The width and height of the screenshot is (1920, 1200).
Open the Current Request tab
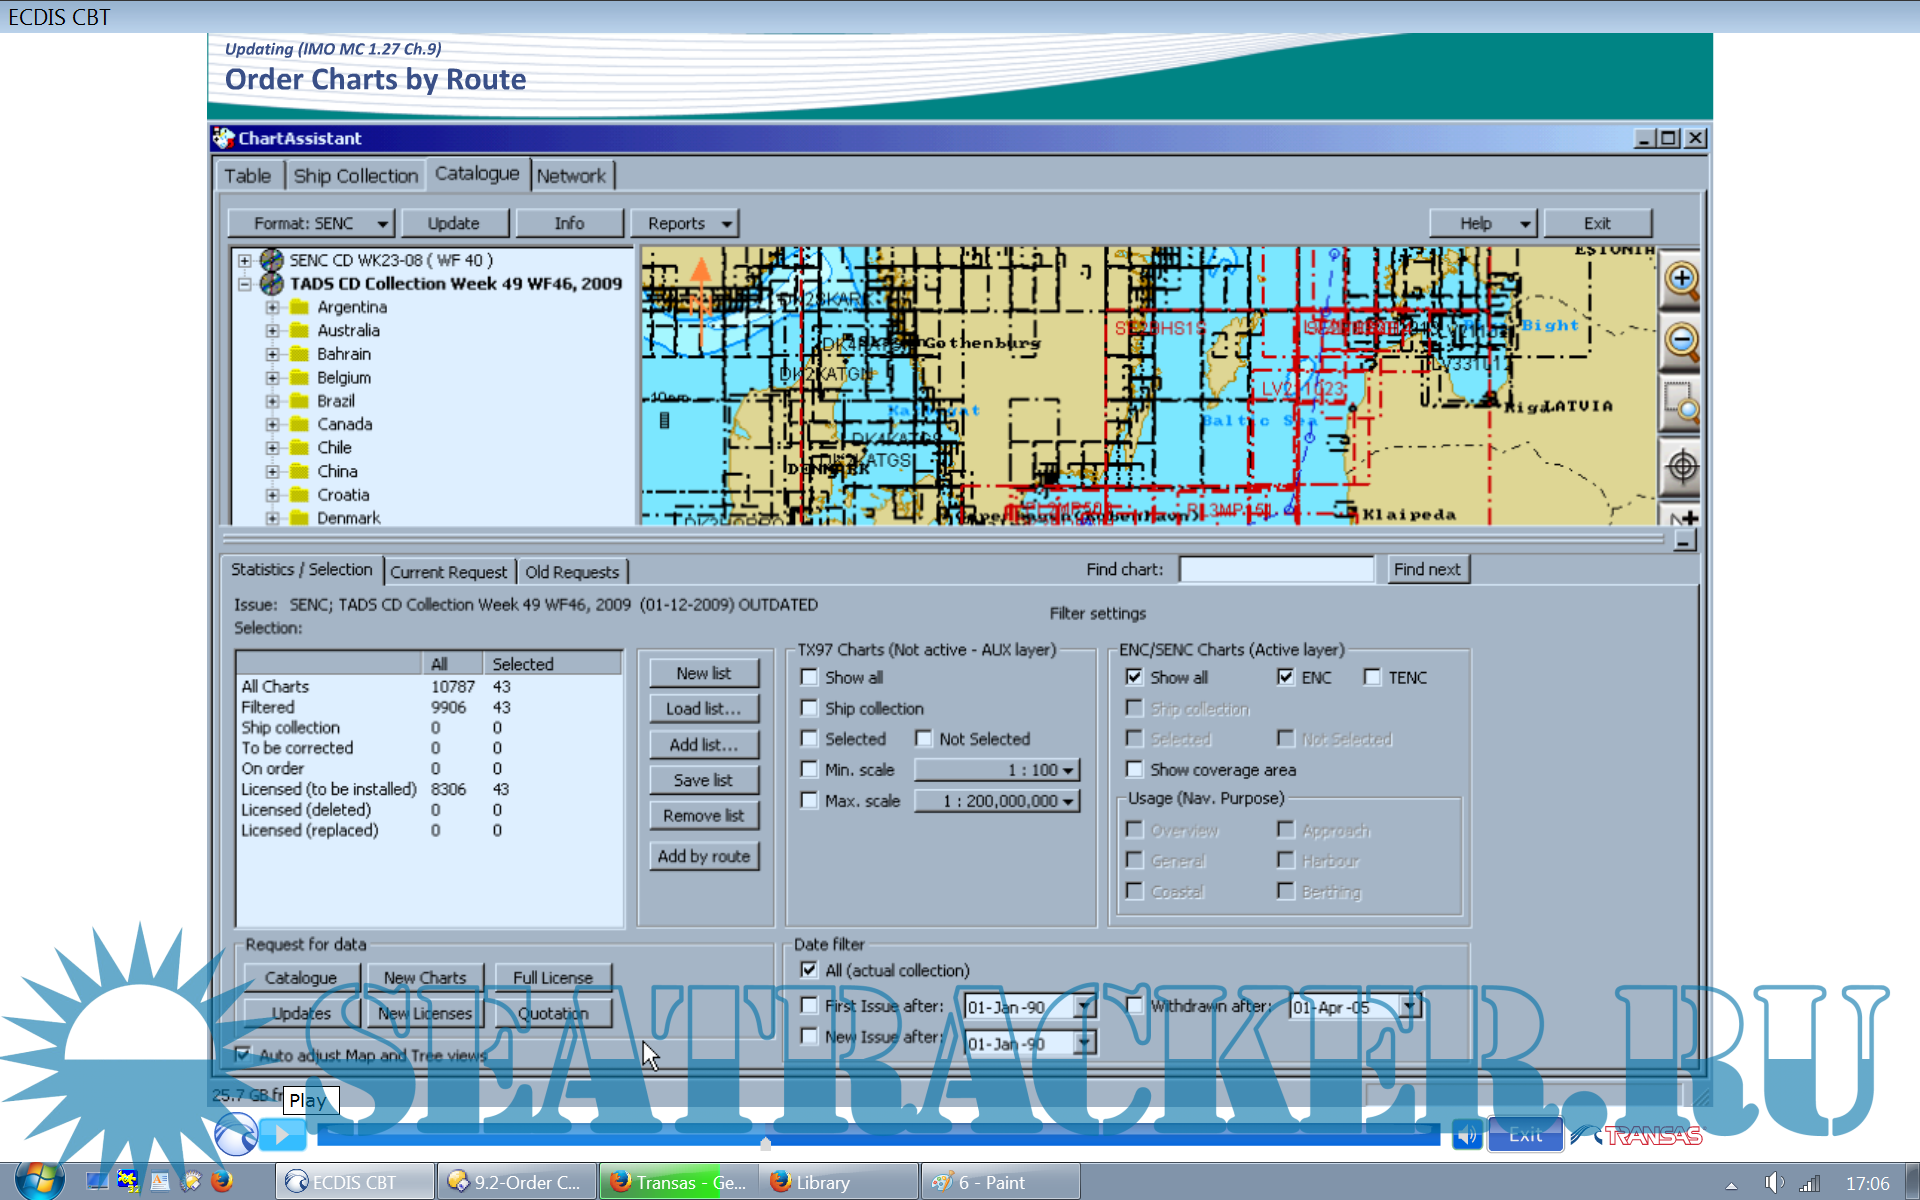coord(448,572)
